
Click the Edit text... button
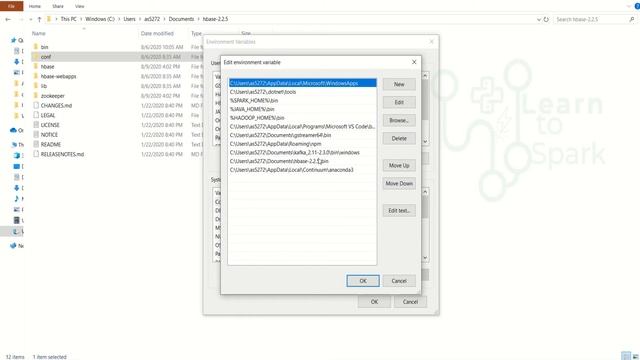pos(399,211)
